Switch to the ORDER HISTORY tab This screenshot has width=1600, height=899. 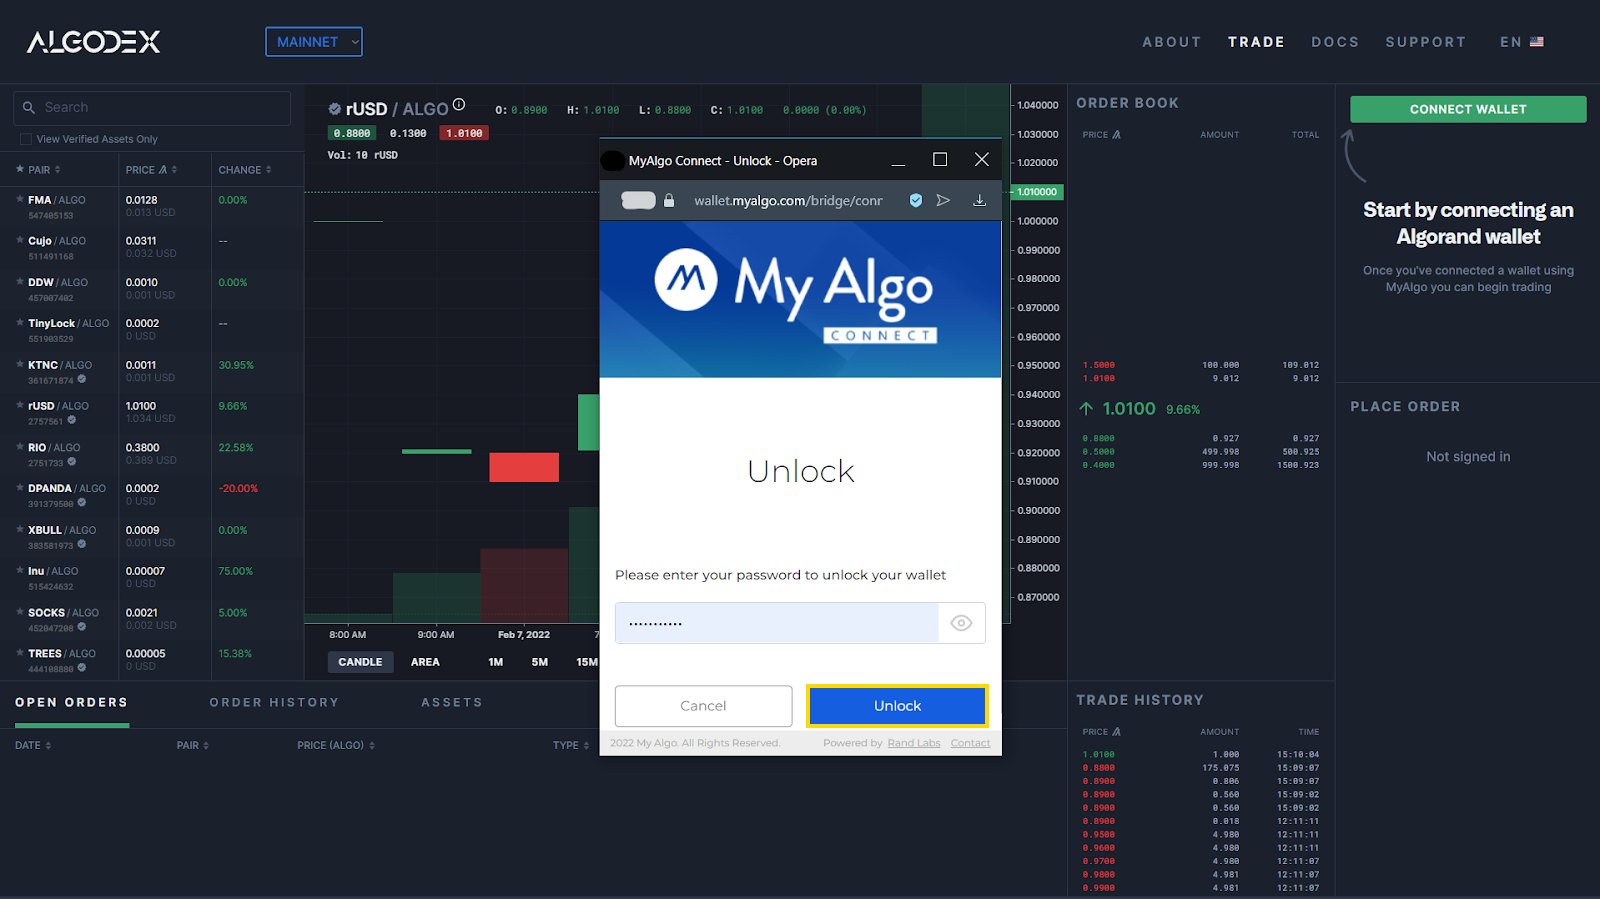274,703
